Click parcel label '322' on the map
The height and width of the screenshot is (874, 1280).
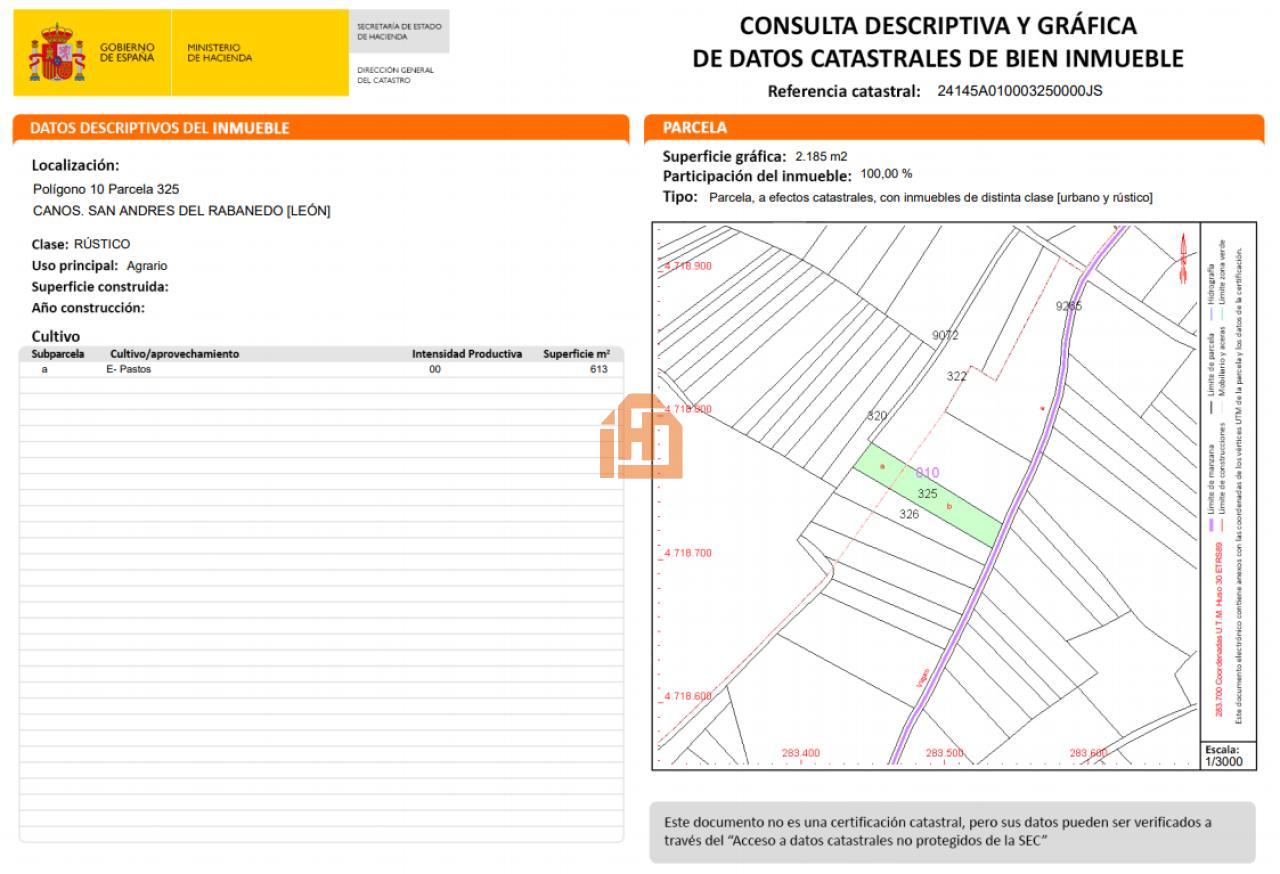coord(957,376)
